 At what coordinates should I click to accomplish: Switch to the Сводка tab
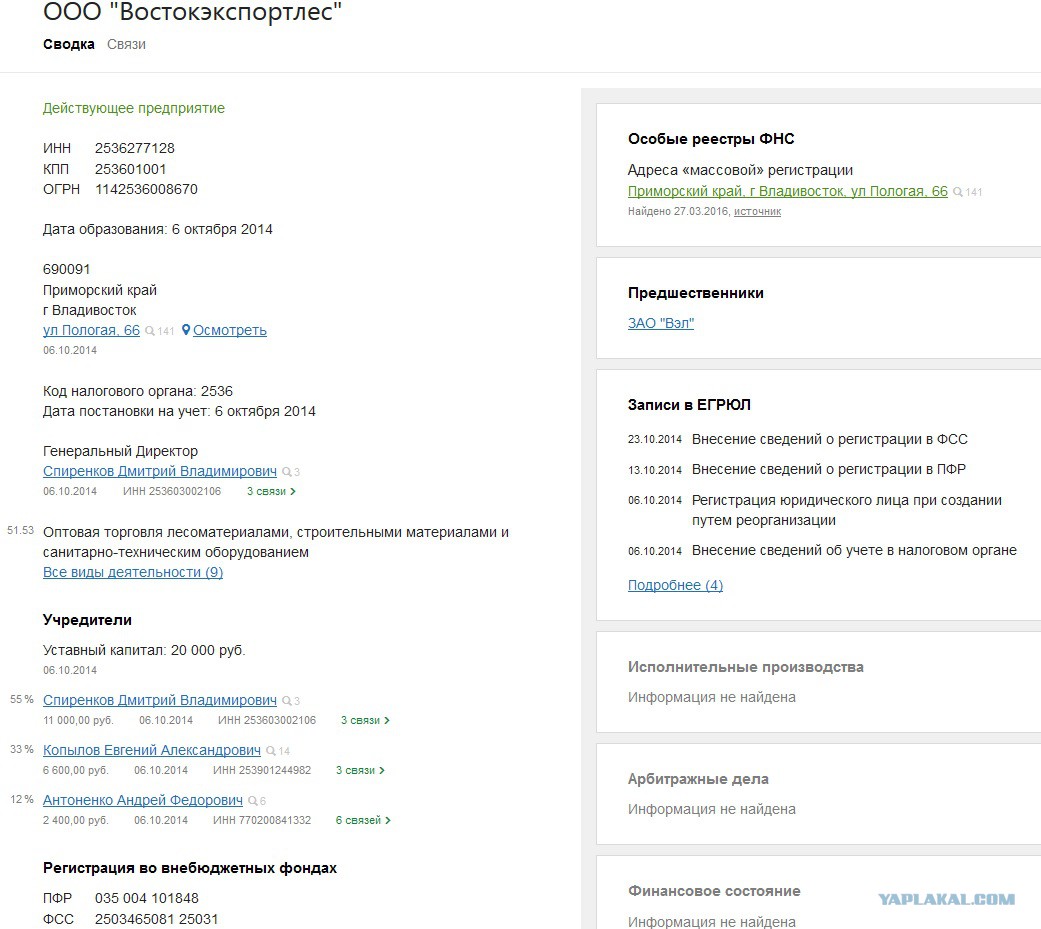tap(68, 44)
